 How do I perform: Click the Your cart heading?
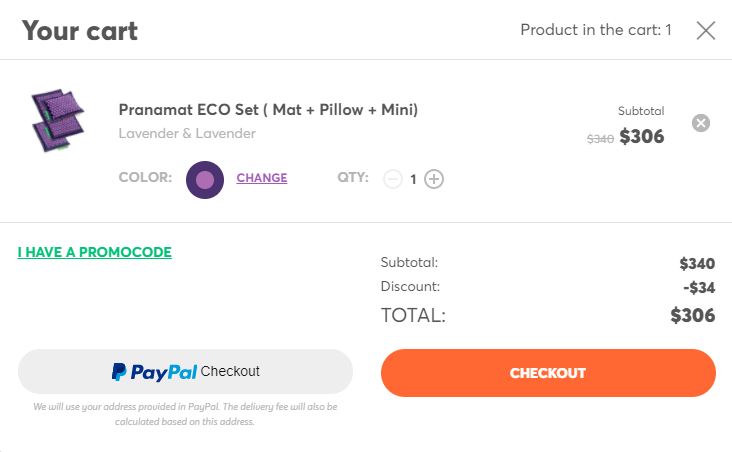pyautogui.click(x=80, y=30)
